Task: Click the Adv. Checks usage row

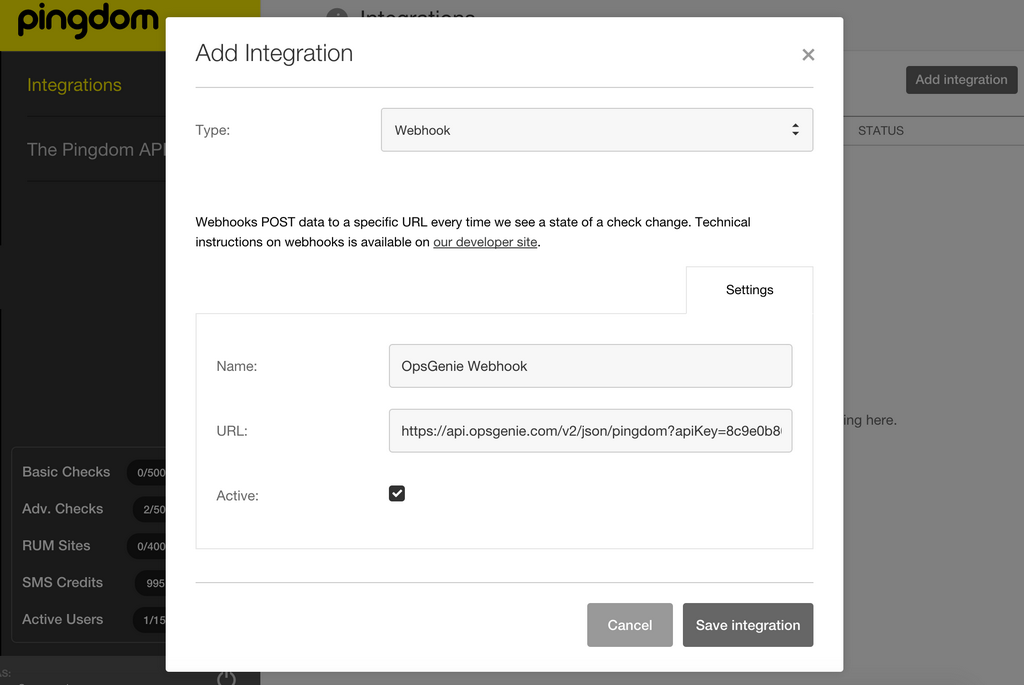Action: pyautogui.click(x=93, y=509)
